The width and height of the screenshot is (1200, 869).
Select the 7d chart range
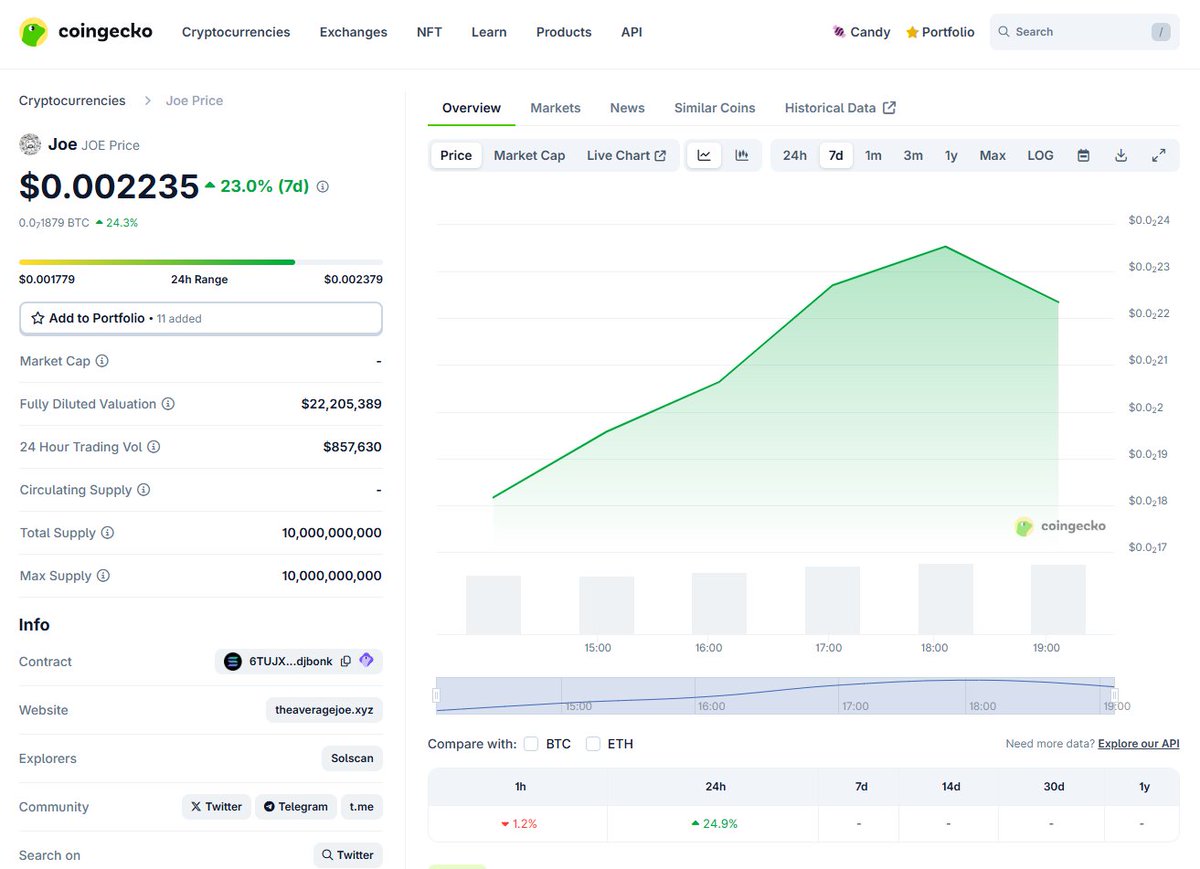[836, 155]
